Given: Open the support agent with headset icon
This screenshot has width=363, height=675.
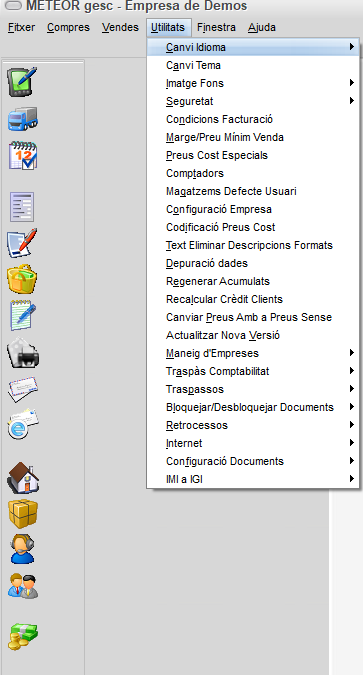Looking at the screenshot, I should point(22,549).
